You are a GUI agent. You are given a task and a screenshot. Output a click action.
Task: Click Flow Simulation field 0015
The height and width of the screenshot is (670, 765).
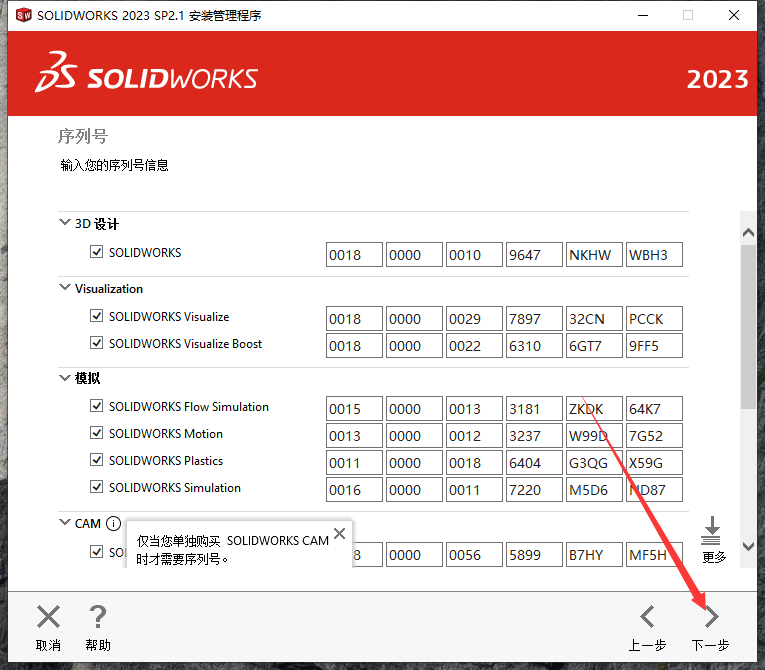(354, 408)
